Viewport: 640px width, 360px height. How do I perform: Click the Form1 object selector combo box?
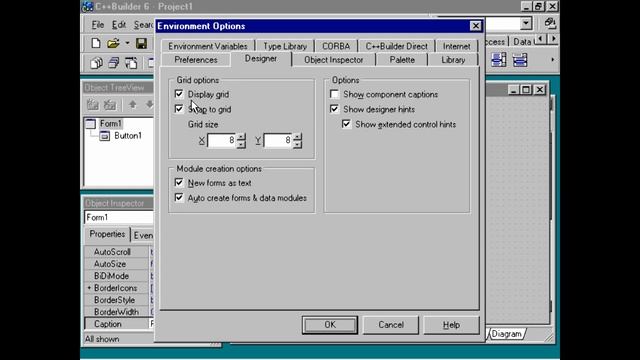click(119, 217)
